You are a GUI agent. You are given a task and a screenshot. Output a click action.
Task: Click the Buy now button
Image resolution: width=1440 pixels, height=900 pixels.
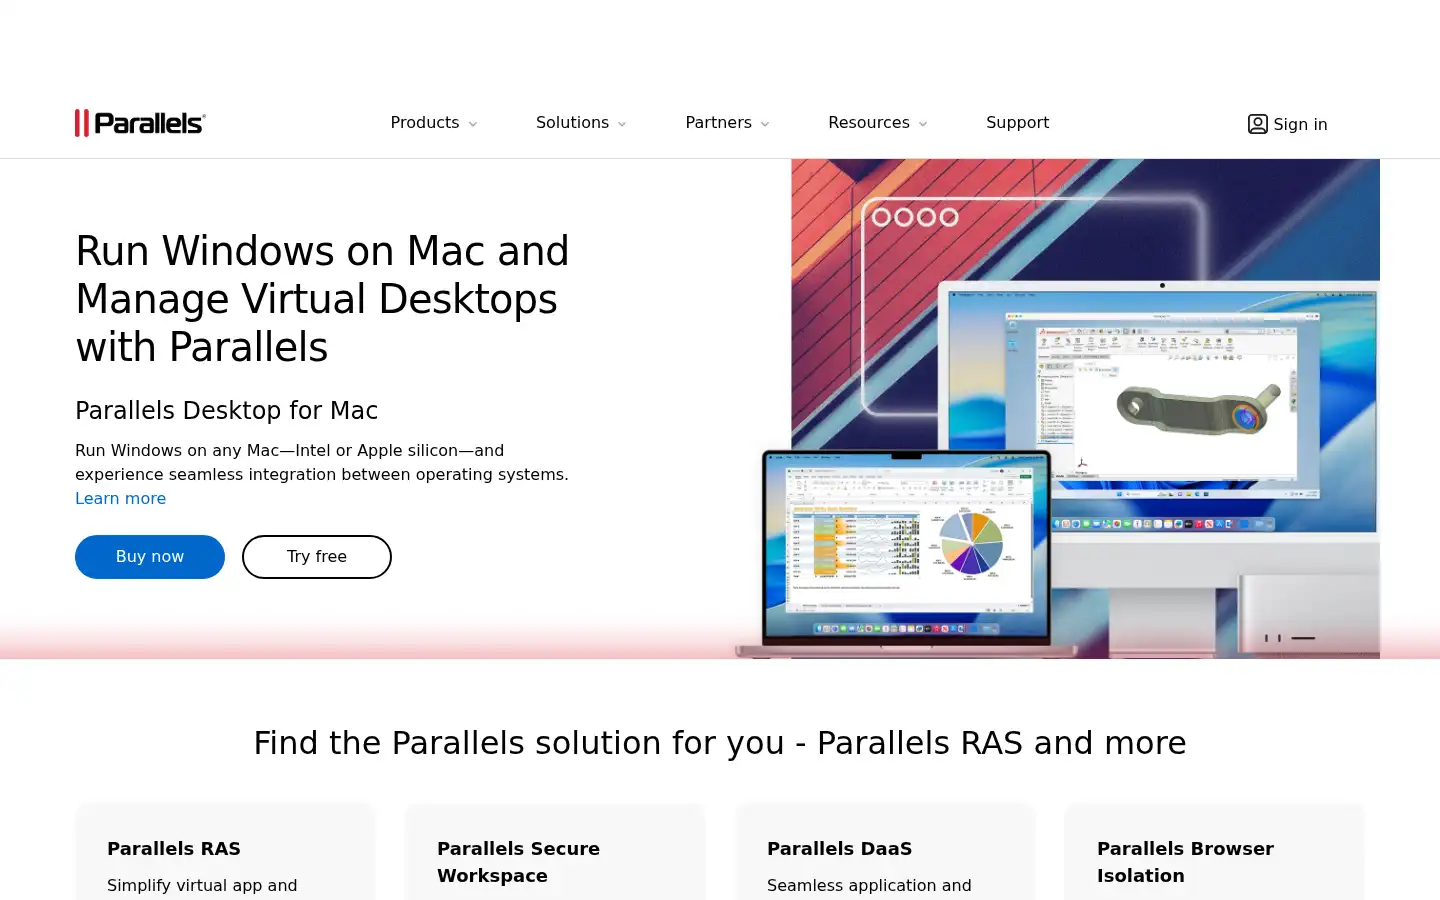[150, 557]
